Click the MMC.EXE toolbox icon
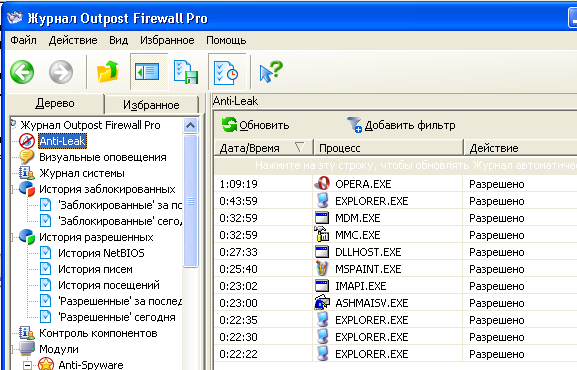 [322, 235]
